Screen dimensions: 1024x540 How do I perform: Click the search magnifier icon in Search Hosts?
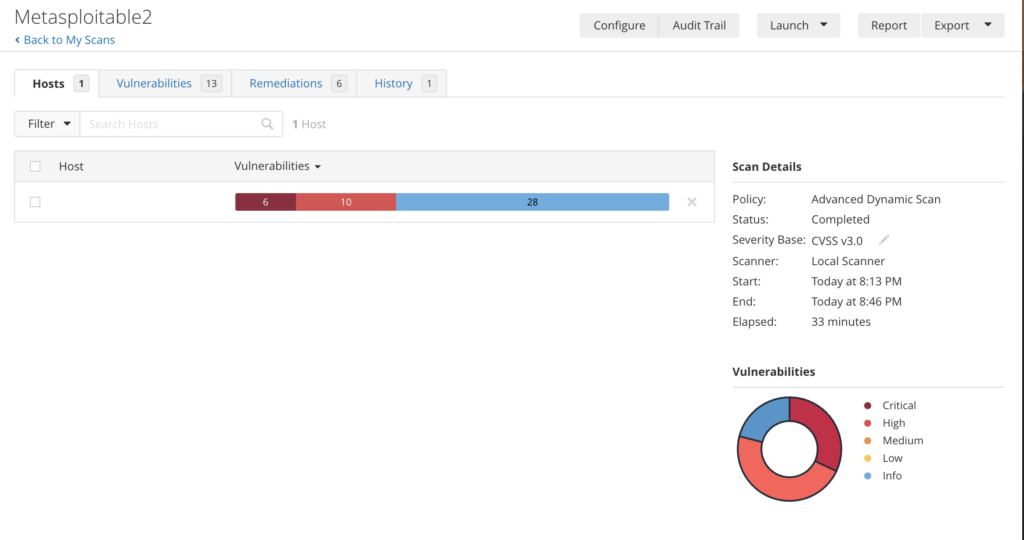(x=267, y=124)
